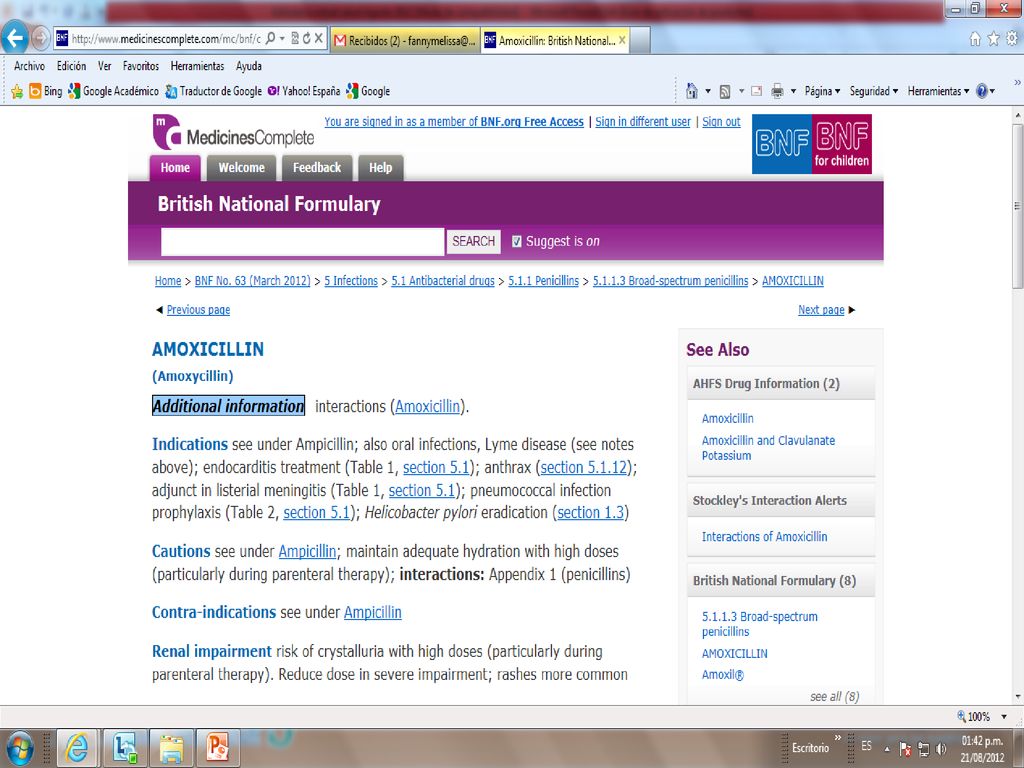
Task: Open Google Académico favorite
Action: tap(114, 91)
